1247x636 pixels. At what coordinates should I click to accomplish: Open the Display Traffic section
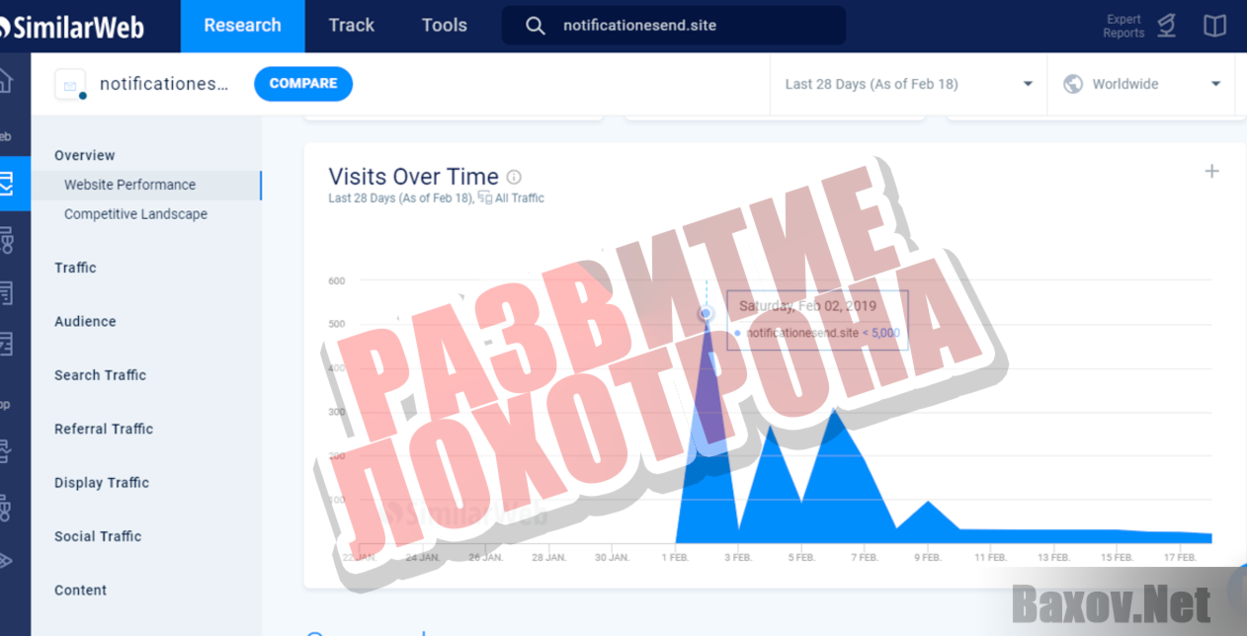102,483
